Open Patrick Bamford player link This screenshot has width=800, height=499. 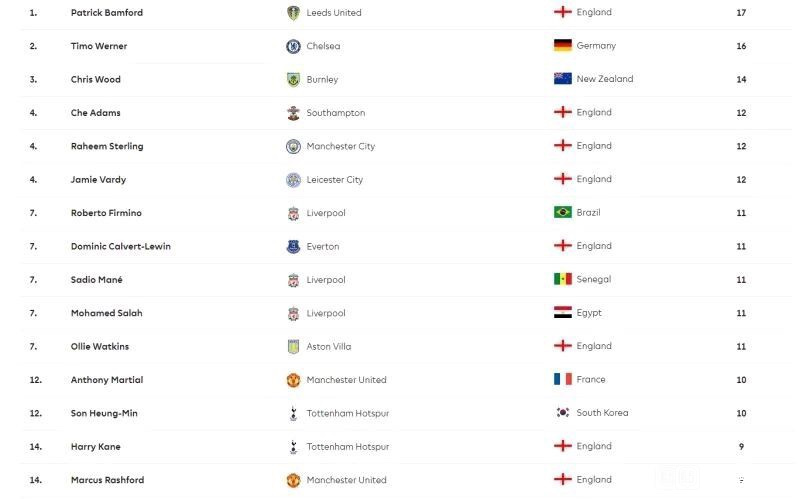point(107,13)
